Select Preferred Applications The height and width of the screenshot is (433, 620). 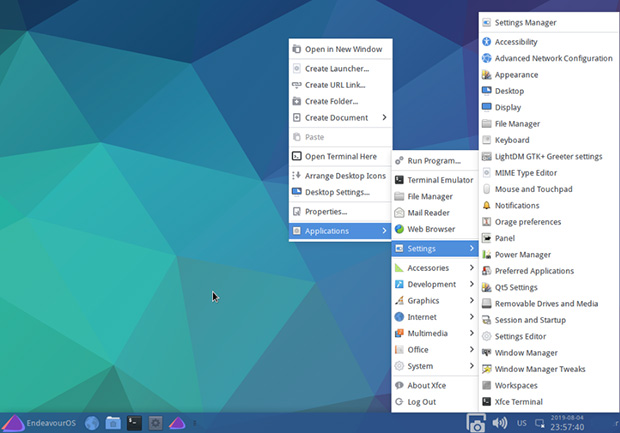(x=549, y=271)
